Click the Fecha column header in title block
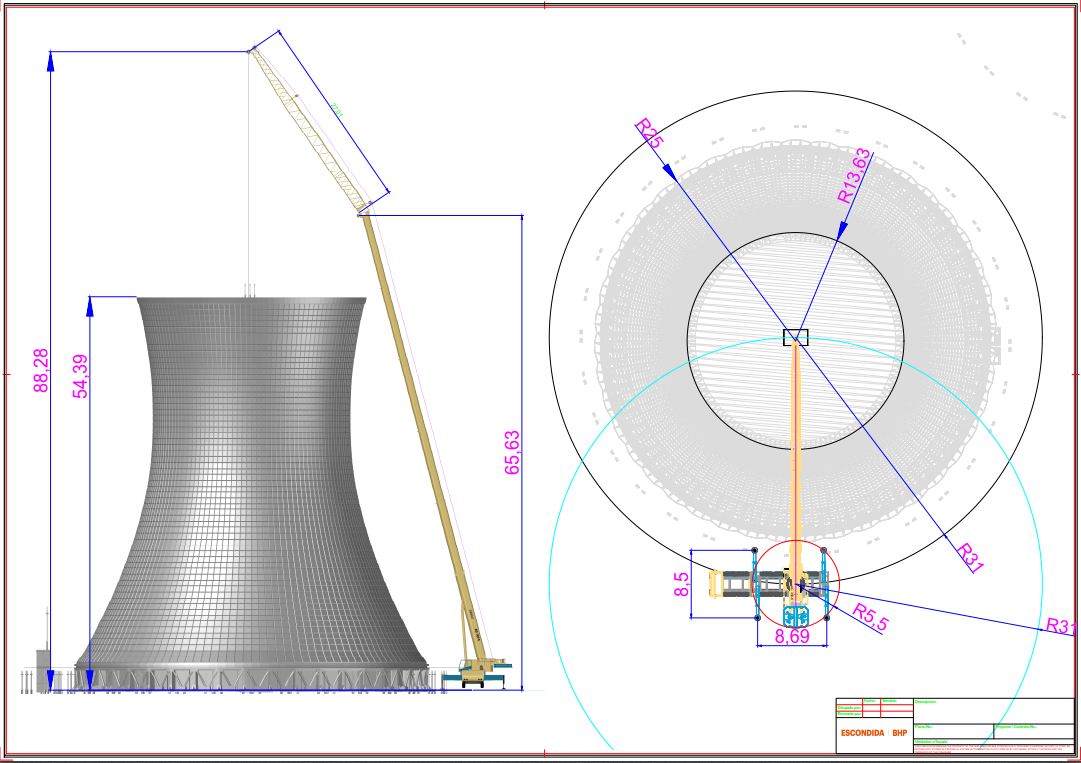This screenshot has height=763, width=1081. pyautogui.click(x=869, y=701)
